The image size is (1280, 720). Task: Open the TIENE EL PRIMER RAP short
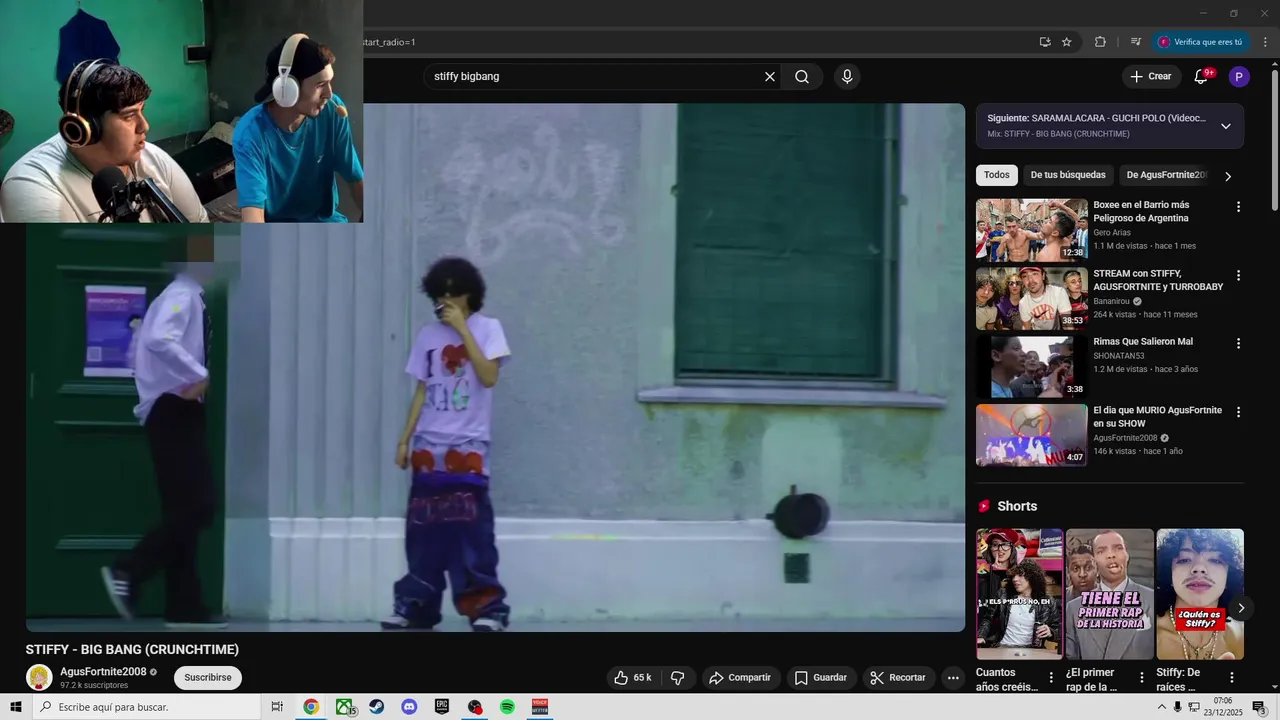coord(1110,594)
